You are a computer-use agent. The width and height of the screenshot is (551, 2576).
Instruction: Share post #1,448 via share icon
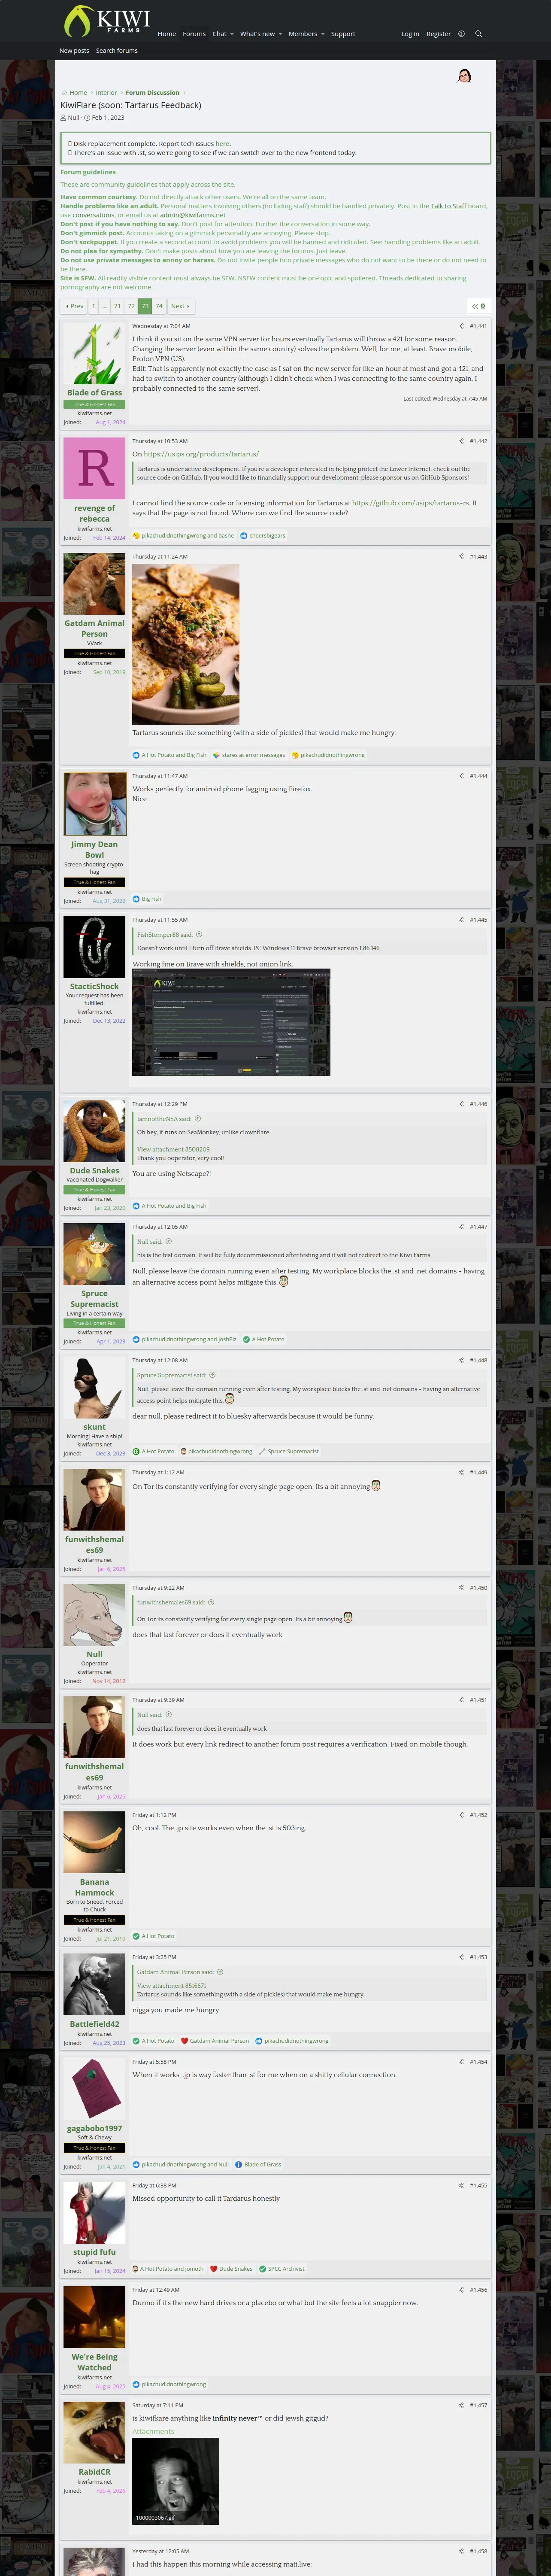click(461, 1360)
